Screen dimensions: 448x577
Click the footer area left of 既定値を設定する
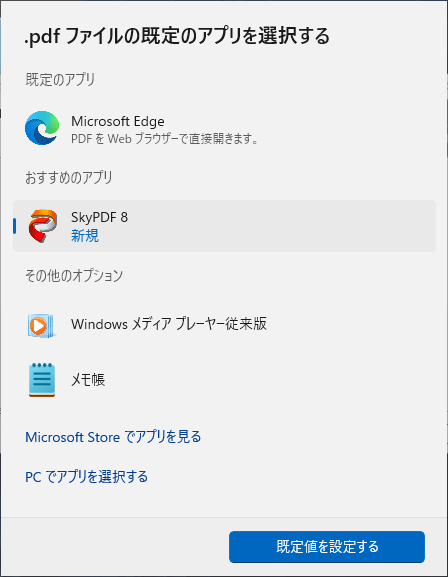coord(115,547)
